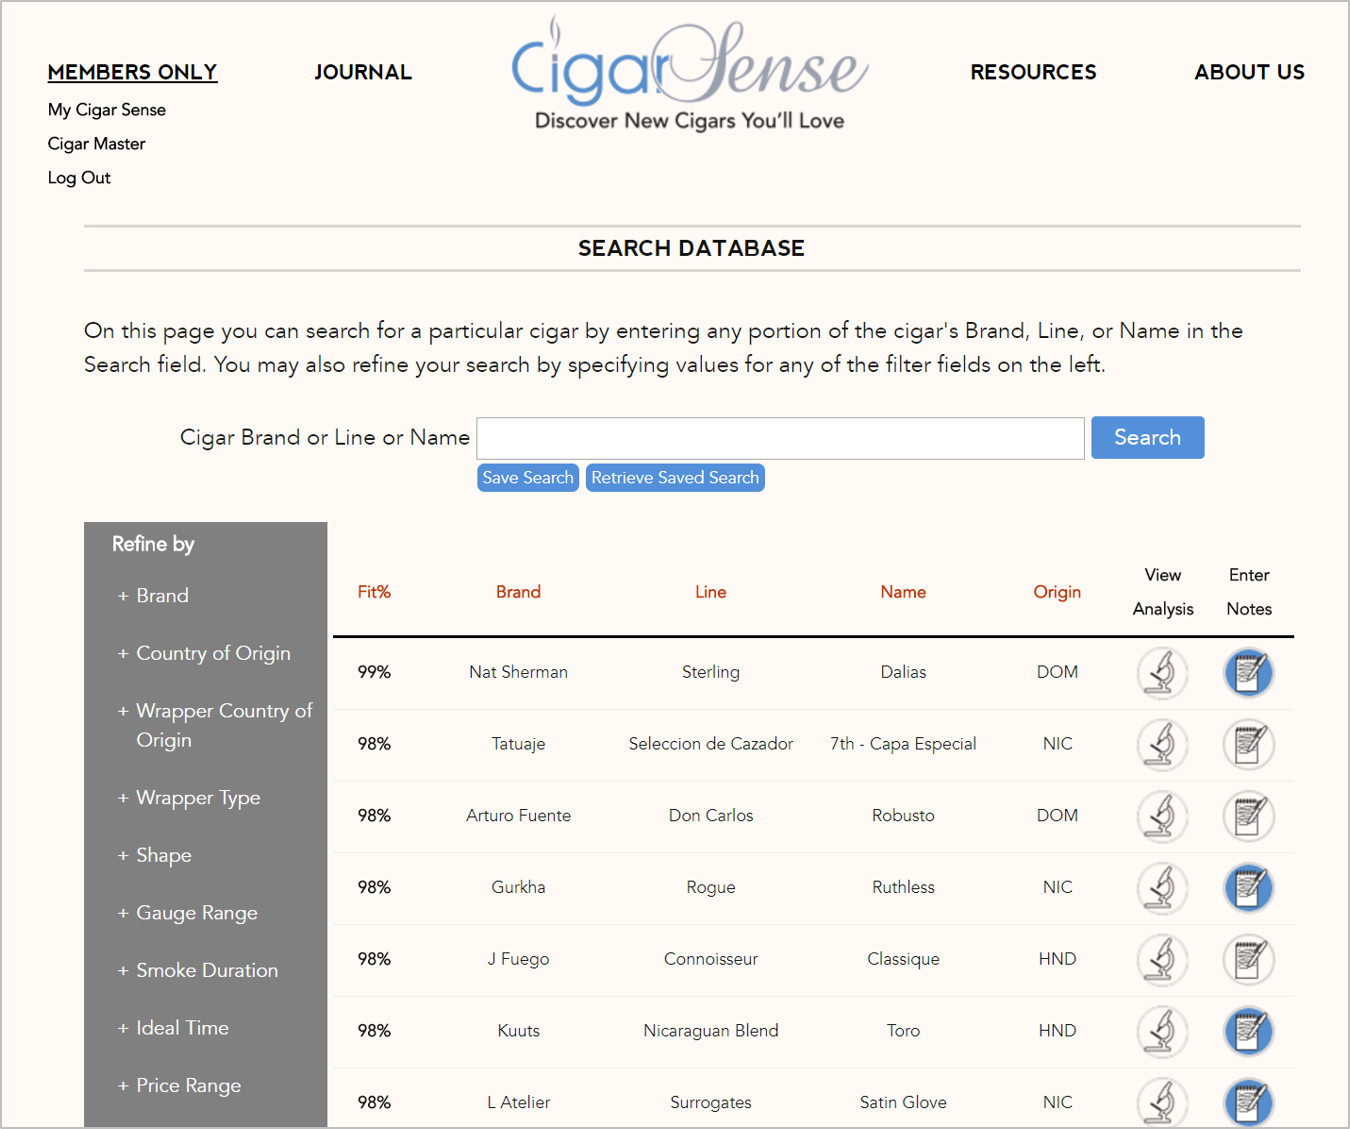Click Retrieve Saved Search
1350x1129 pixels.
[x=675, y=477]
